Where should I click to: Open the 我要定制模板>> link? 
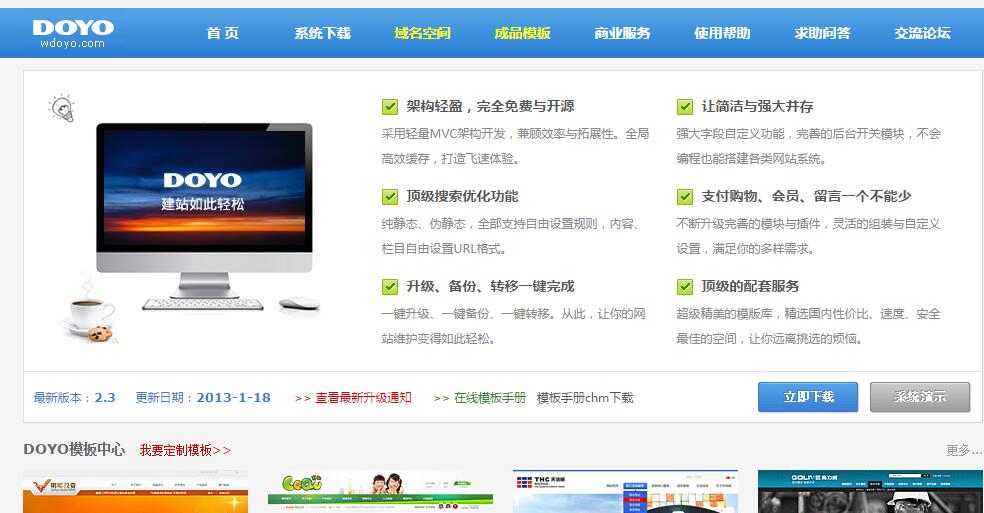pyautogui.click(x=185, y=450)
